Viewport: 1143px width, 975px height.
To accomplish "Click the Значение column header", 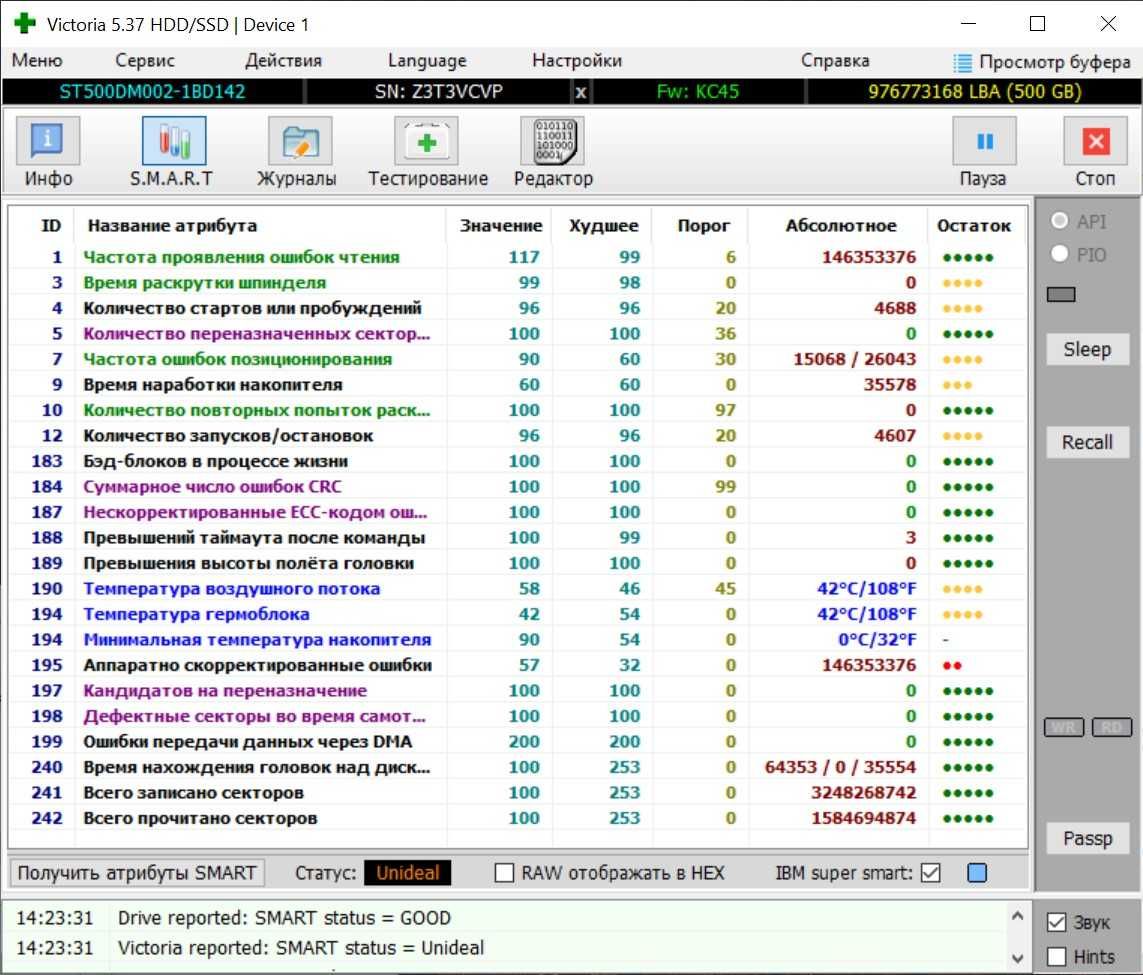I will [501, 226].
